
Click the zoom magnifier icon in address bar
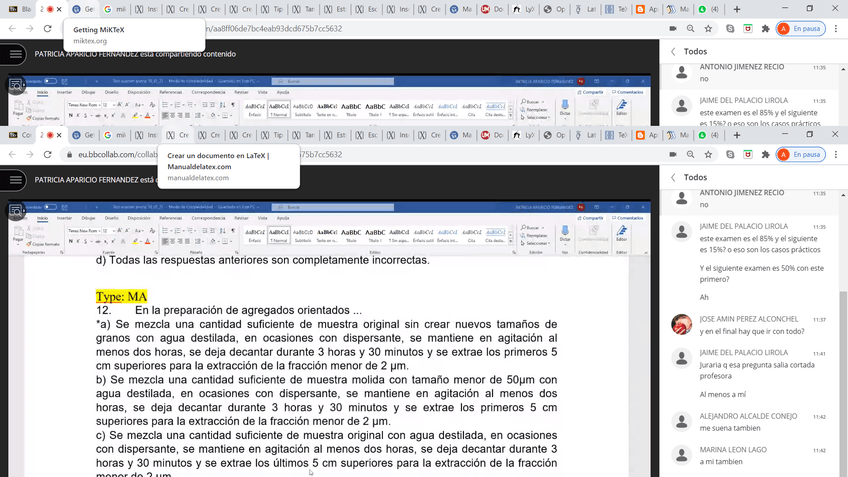click(x=691, y=155)
